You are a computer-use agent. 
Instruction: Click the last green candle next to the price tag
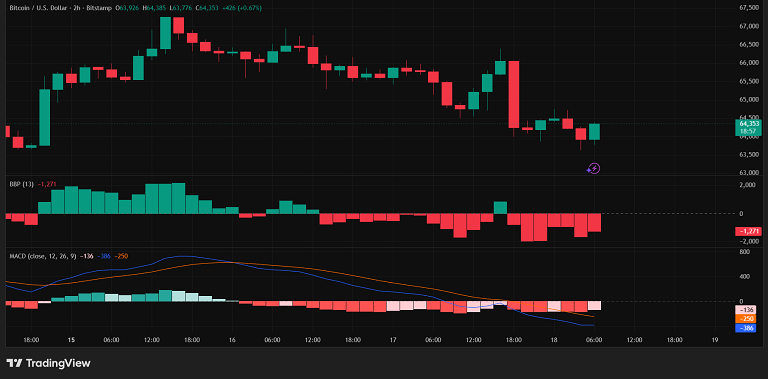595,132
